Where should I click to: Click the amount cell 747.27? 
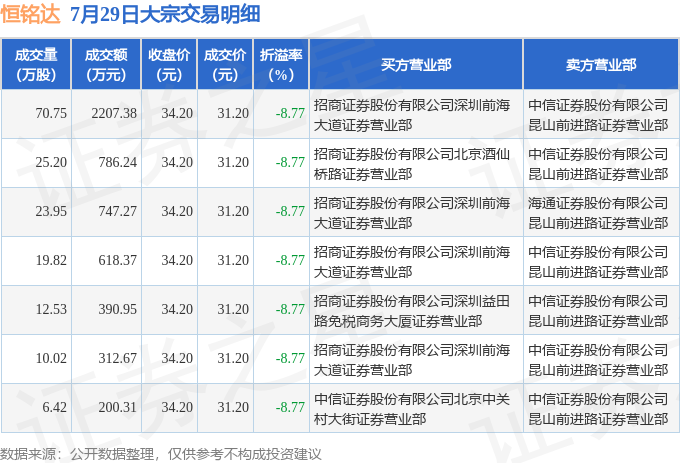pos(118,212)
